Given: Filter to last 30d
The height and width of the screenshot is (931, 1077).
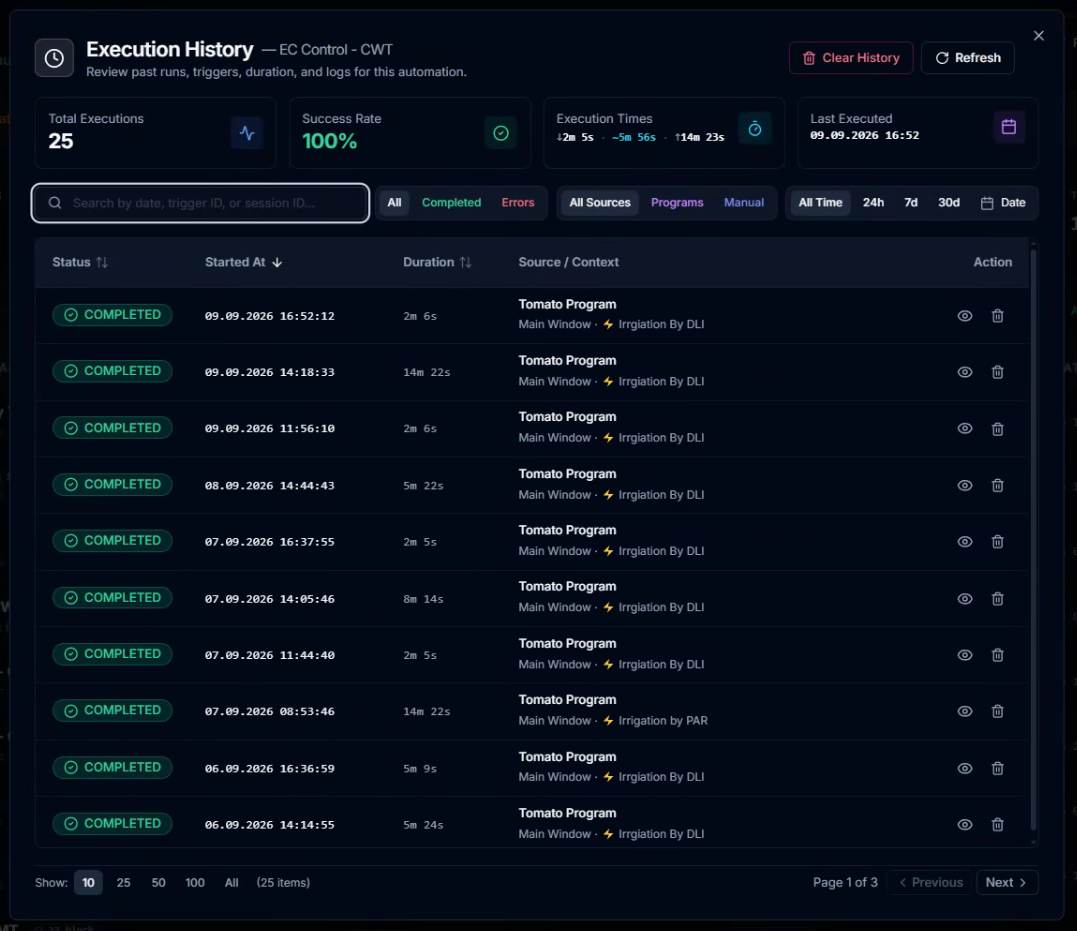Looking at the screenshot, I should 949,203.
